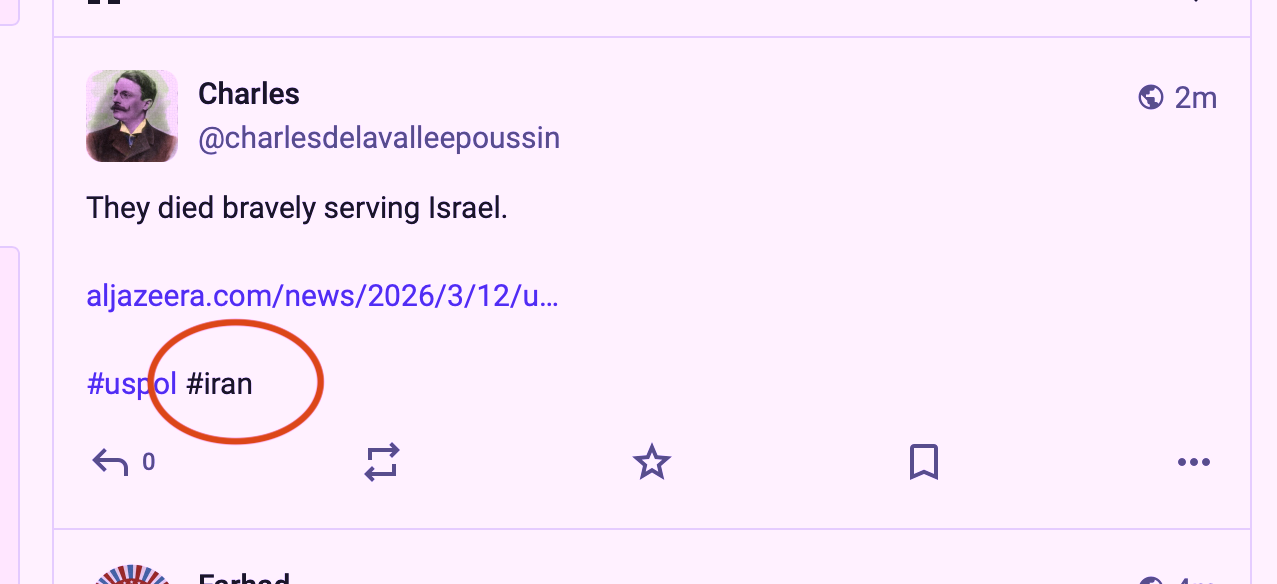The width and height of the screenshot is (1277, 584).
Task: Click the 4m timestamp on Farhad's post
Action: [x=1196, y=580]
